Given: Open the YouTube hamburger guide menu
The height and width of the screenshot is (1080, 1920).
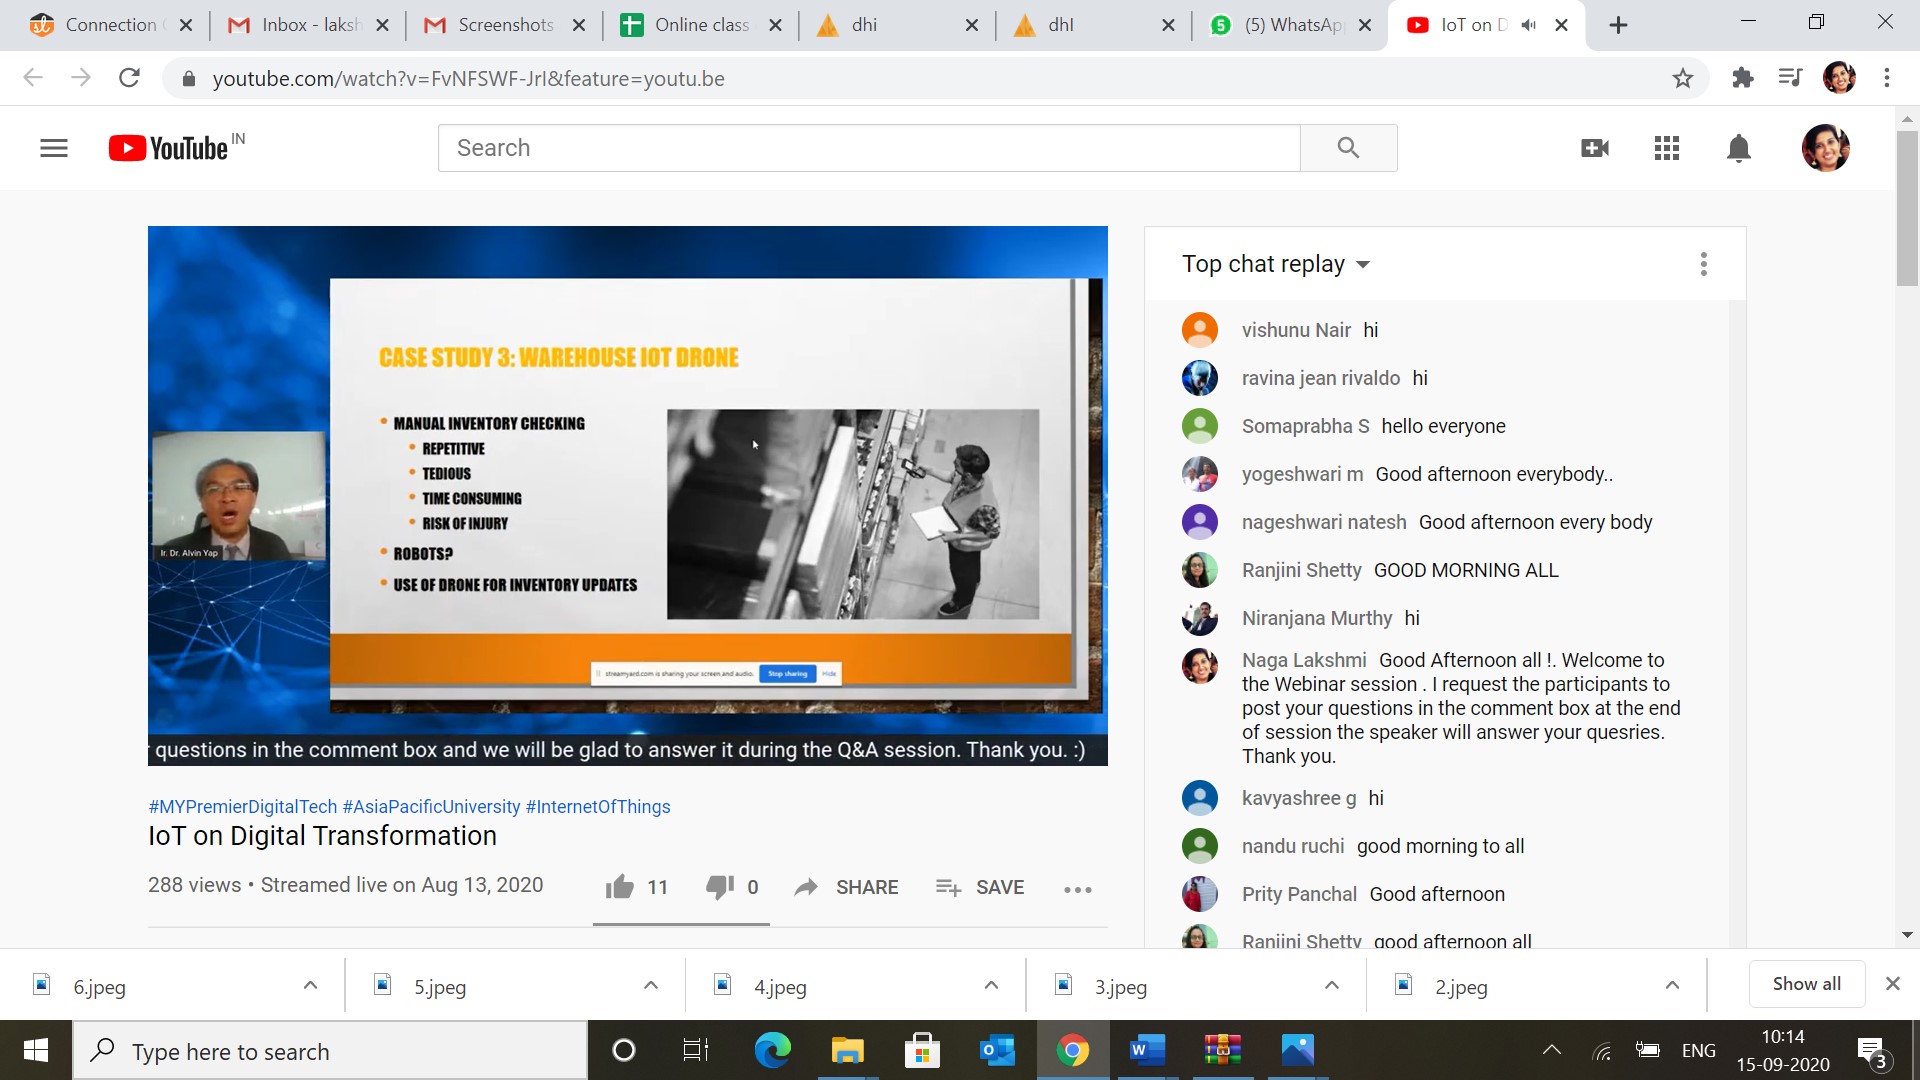Looking at the screenshot, I should coord(54,148).
